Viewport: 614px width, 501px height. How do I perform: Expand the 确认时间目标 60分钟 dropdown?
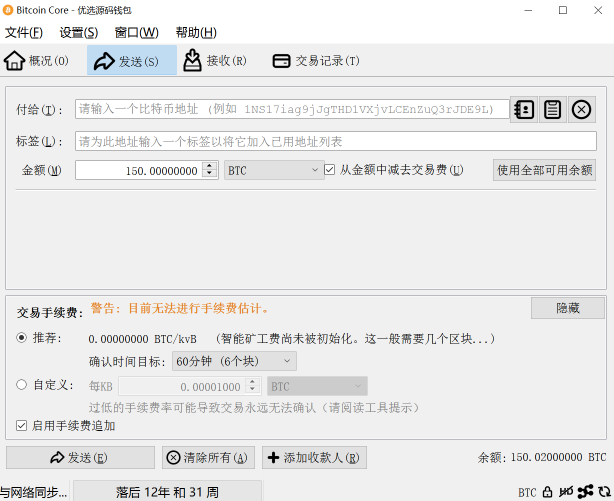pyautogui.click(x=233, y=361)
